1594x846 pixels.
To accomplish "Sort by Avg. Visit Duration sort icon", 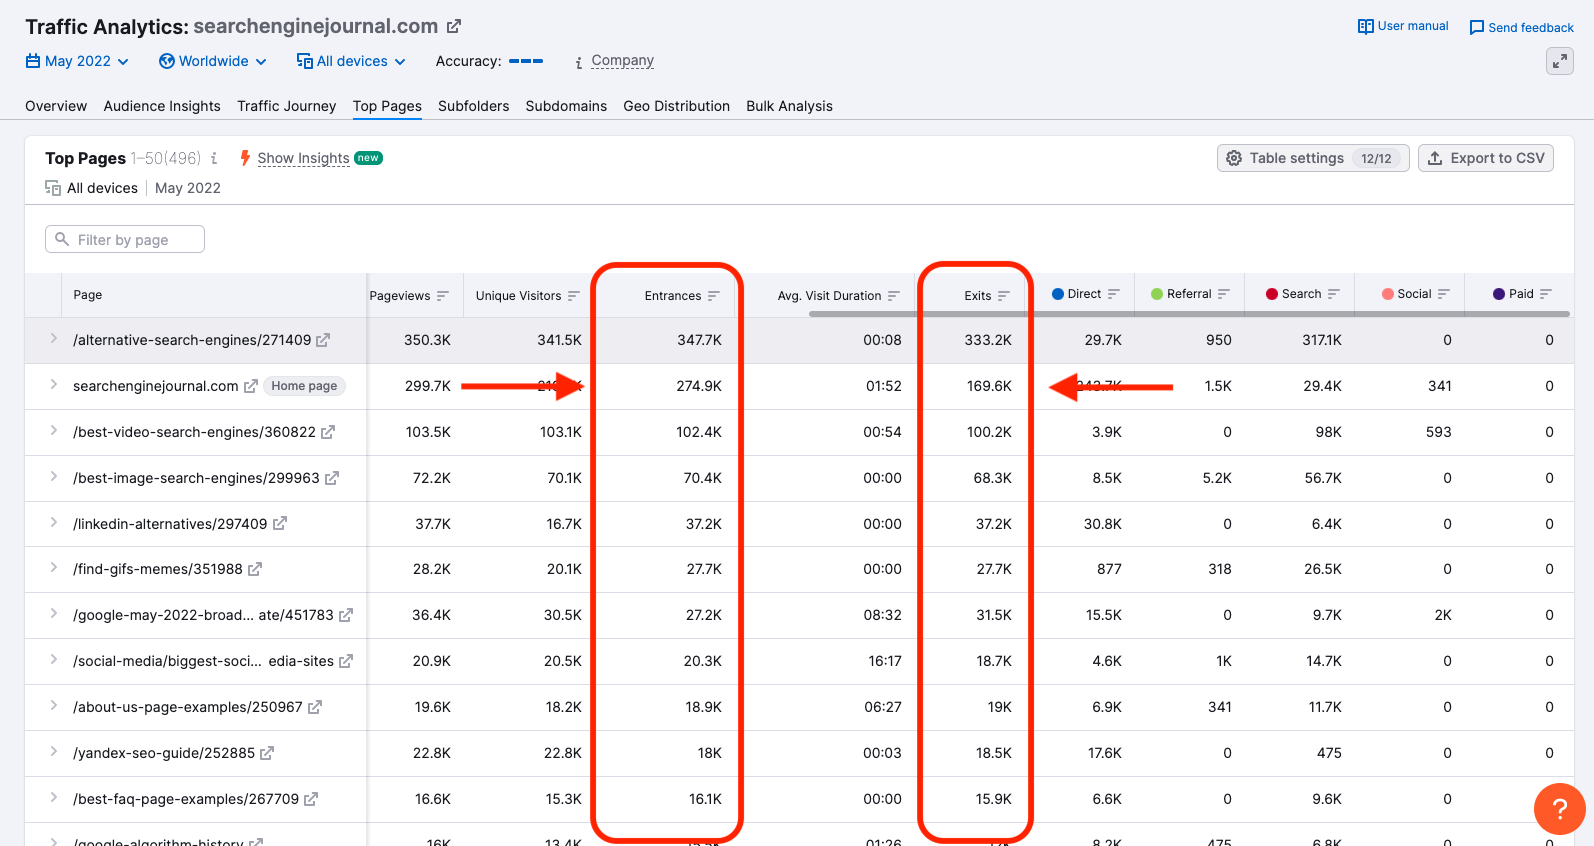I will [x=894, y=296].
